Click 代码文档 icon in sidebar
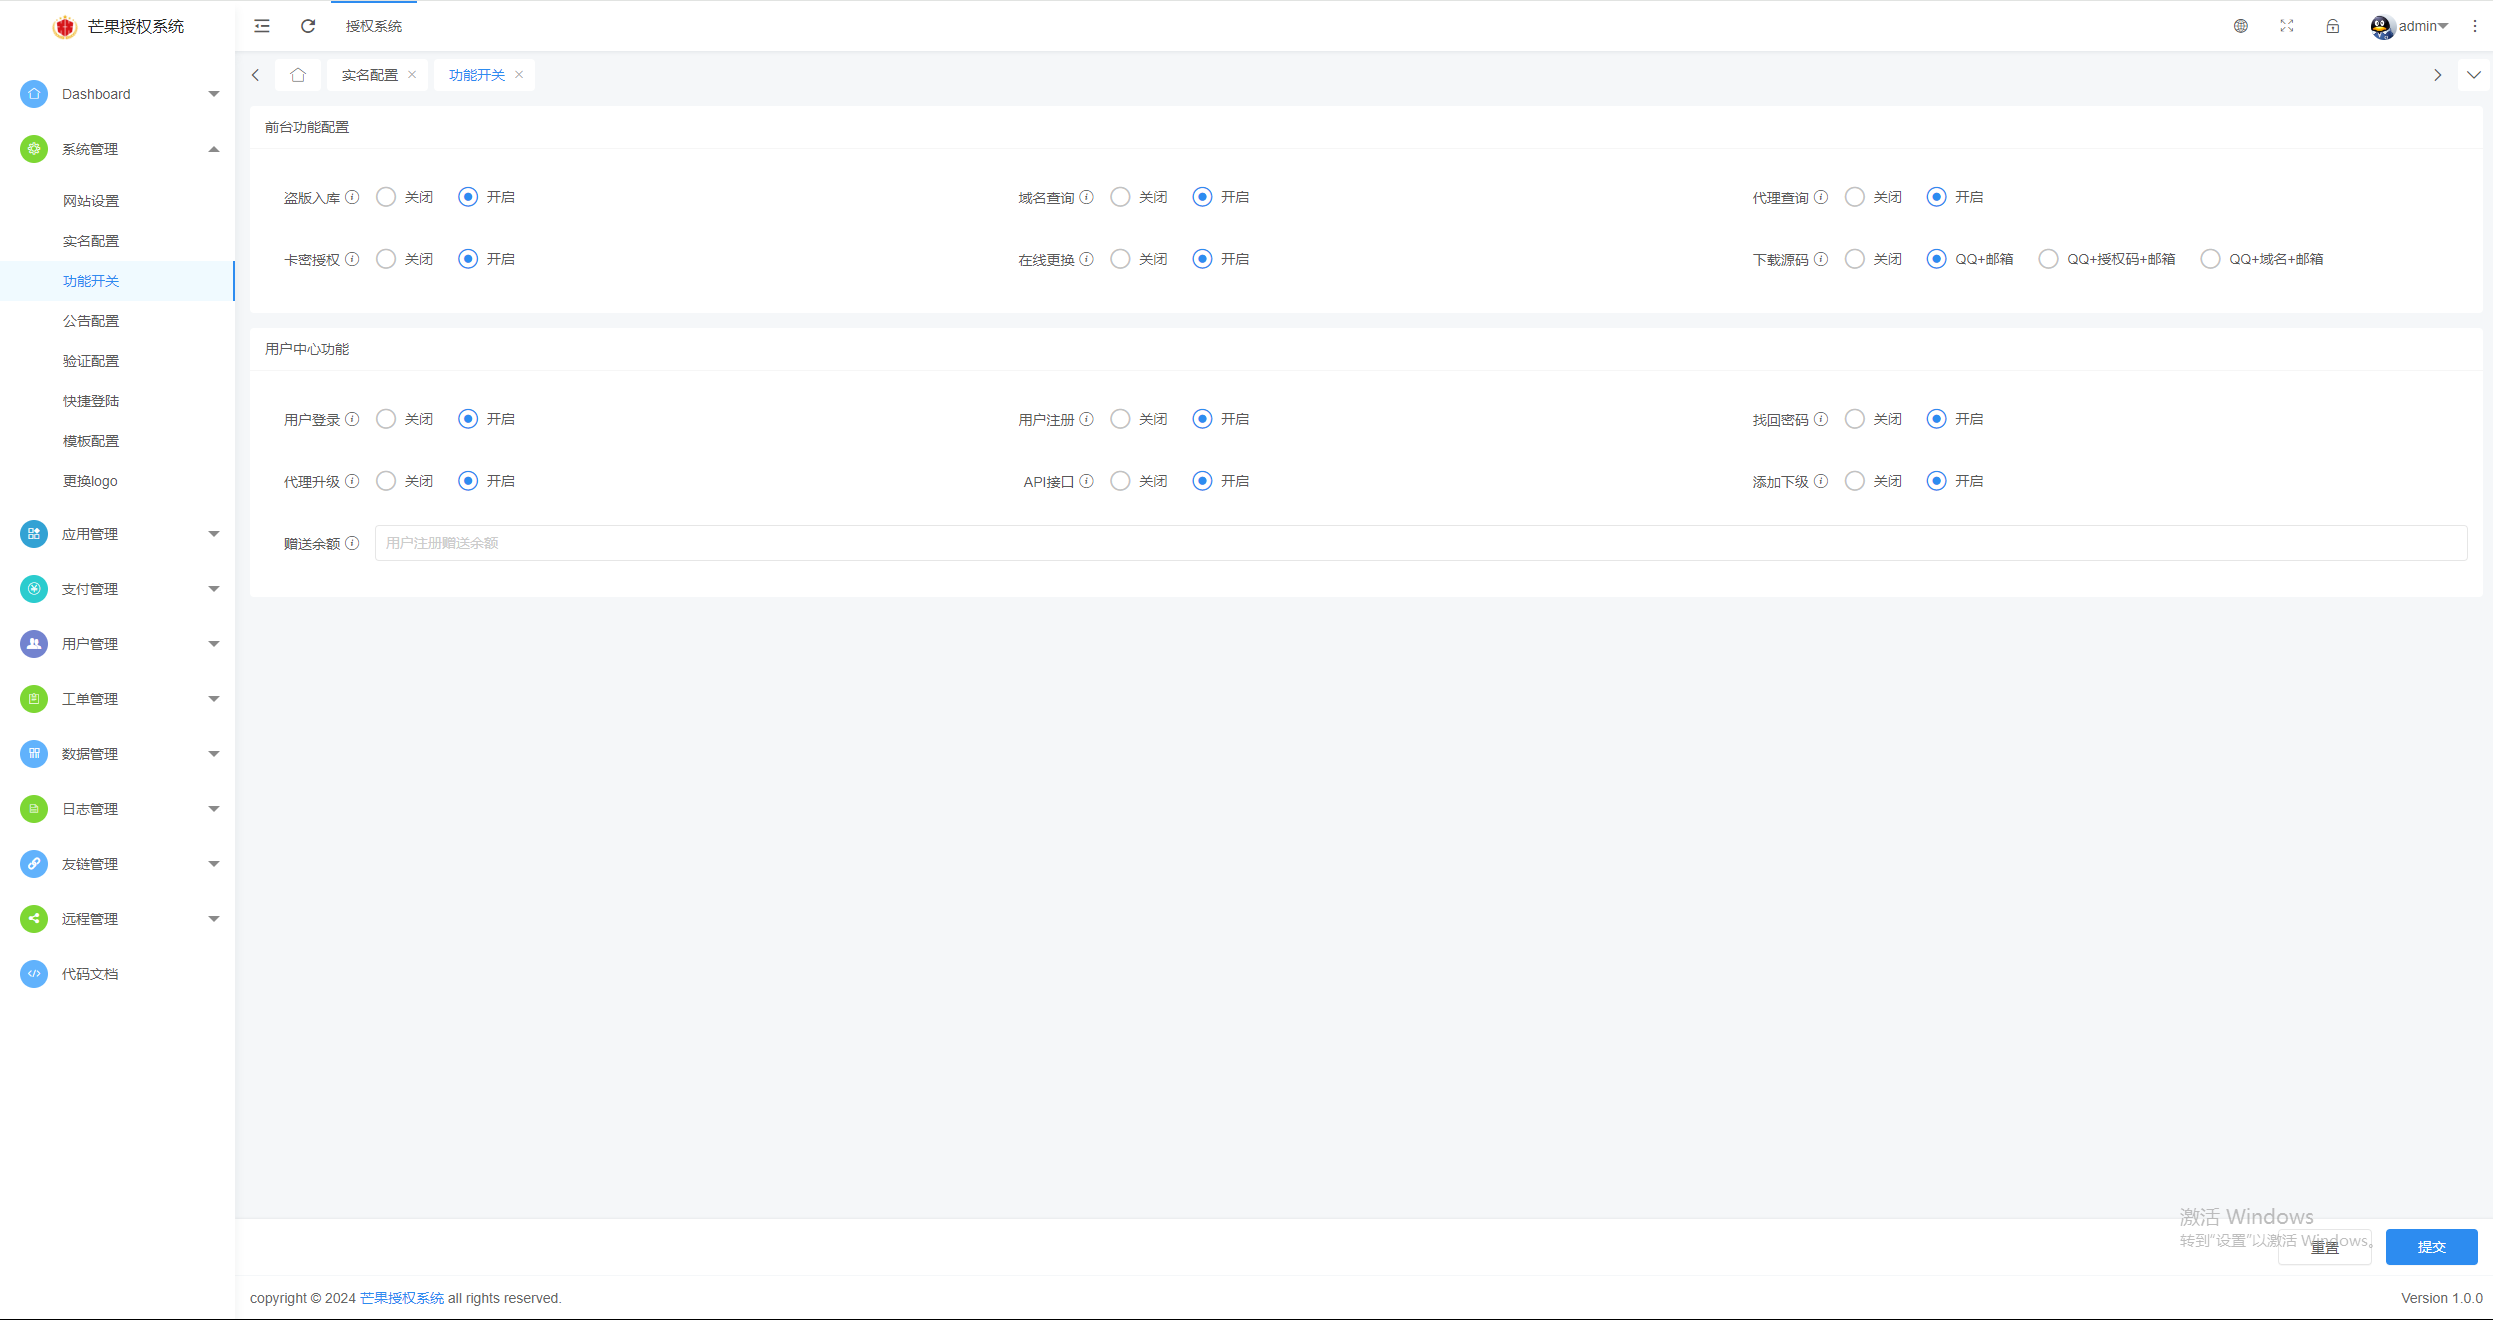The width and height of the screenshot is (2493, 1320). pyautogui.click(x=33, y=972)
